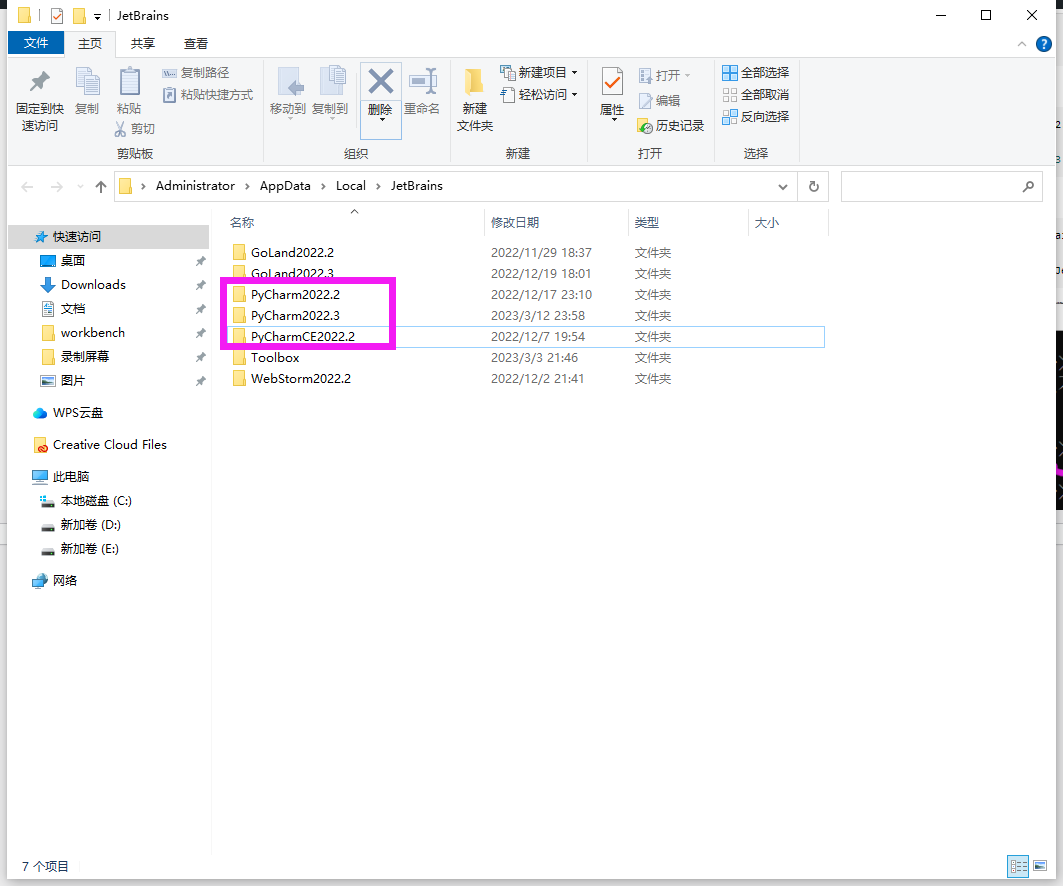Switch to large icons view in status bar
The width and height of the screenshot is (1063, 886).
point(1040,866)
